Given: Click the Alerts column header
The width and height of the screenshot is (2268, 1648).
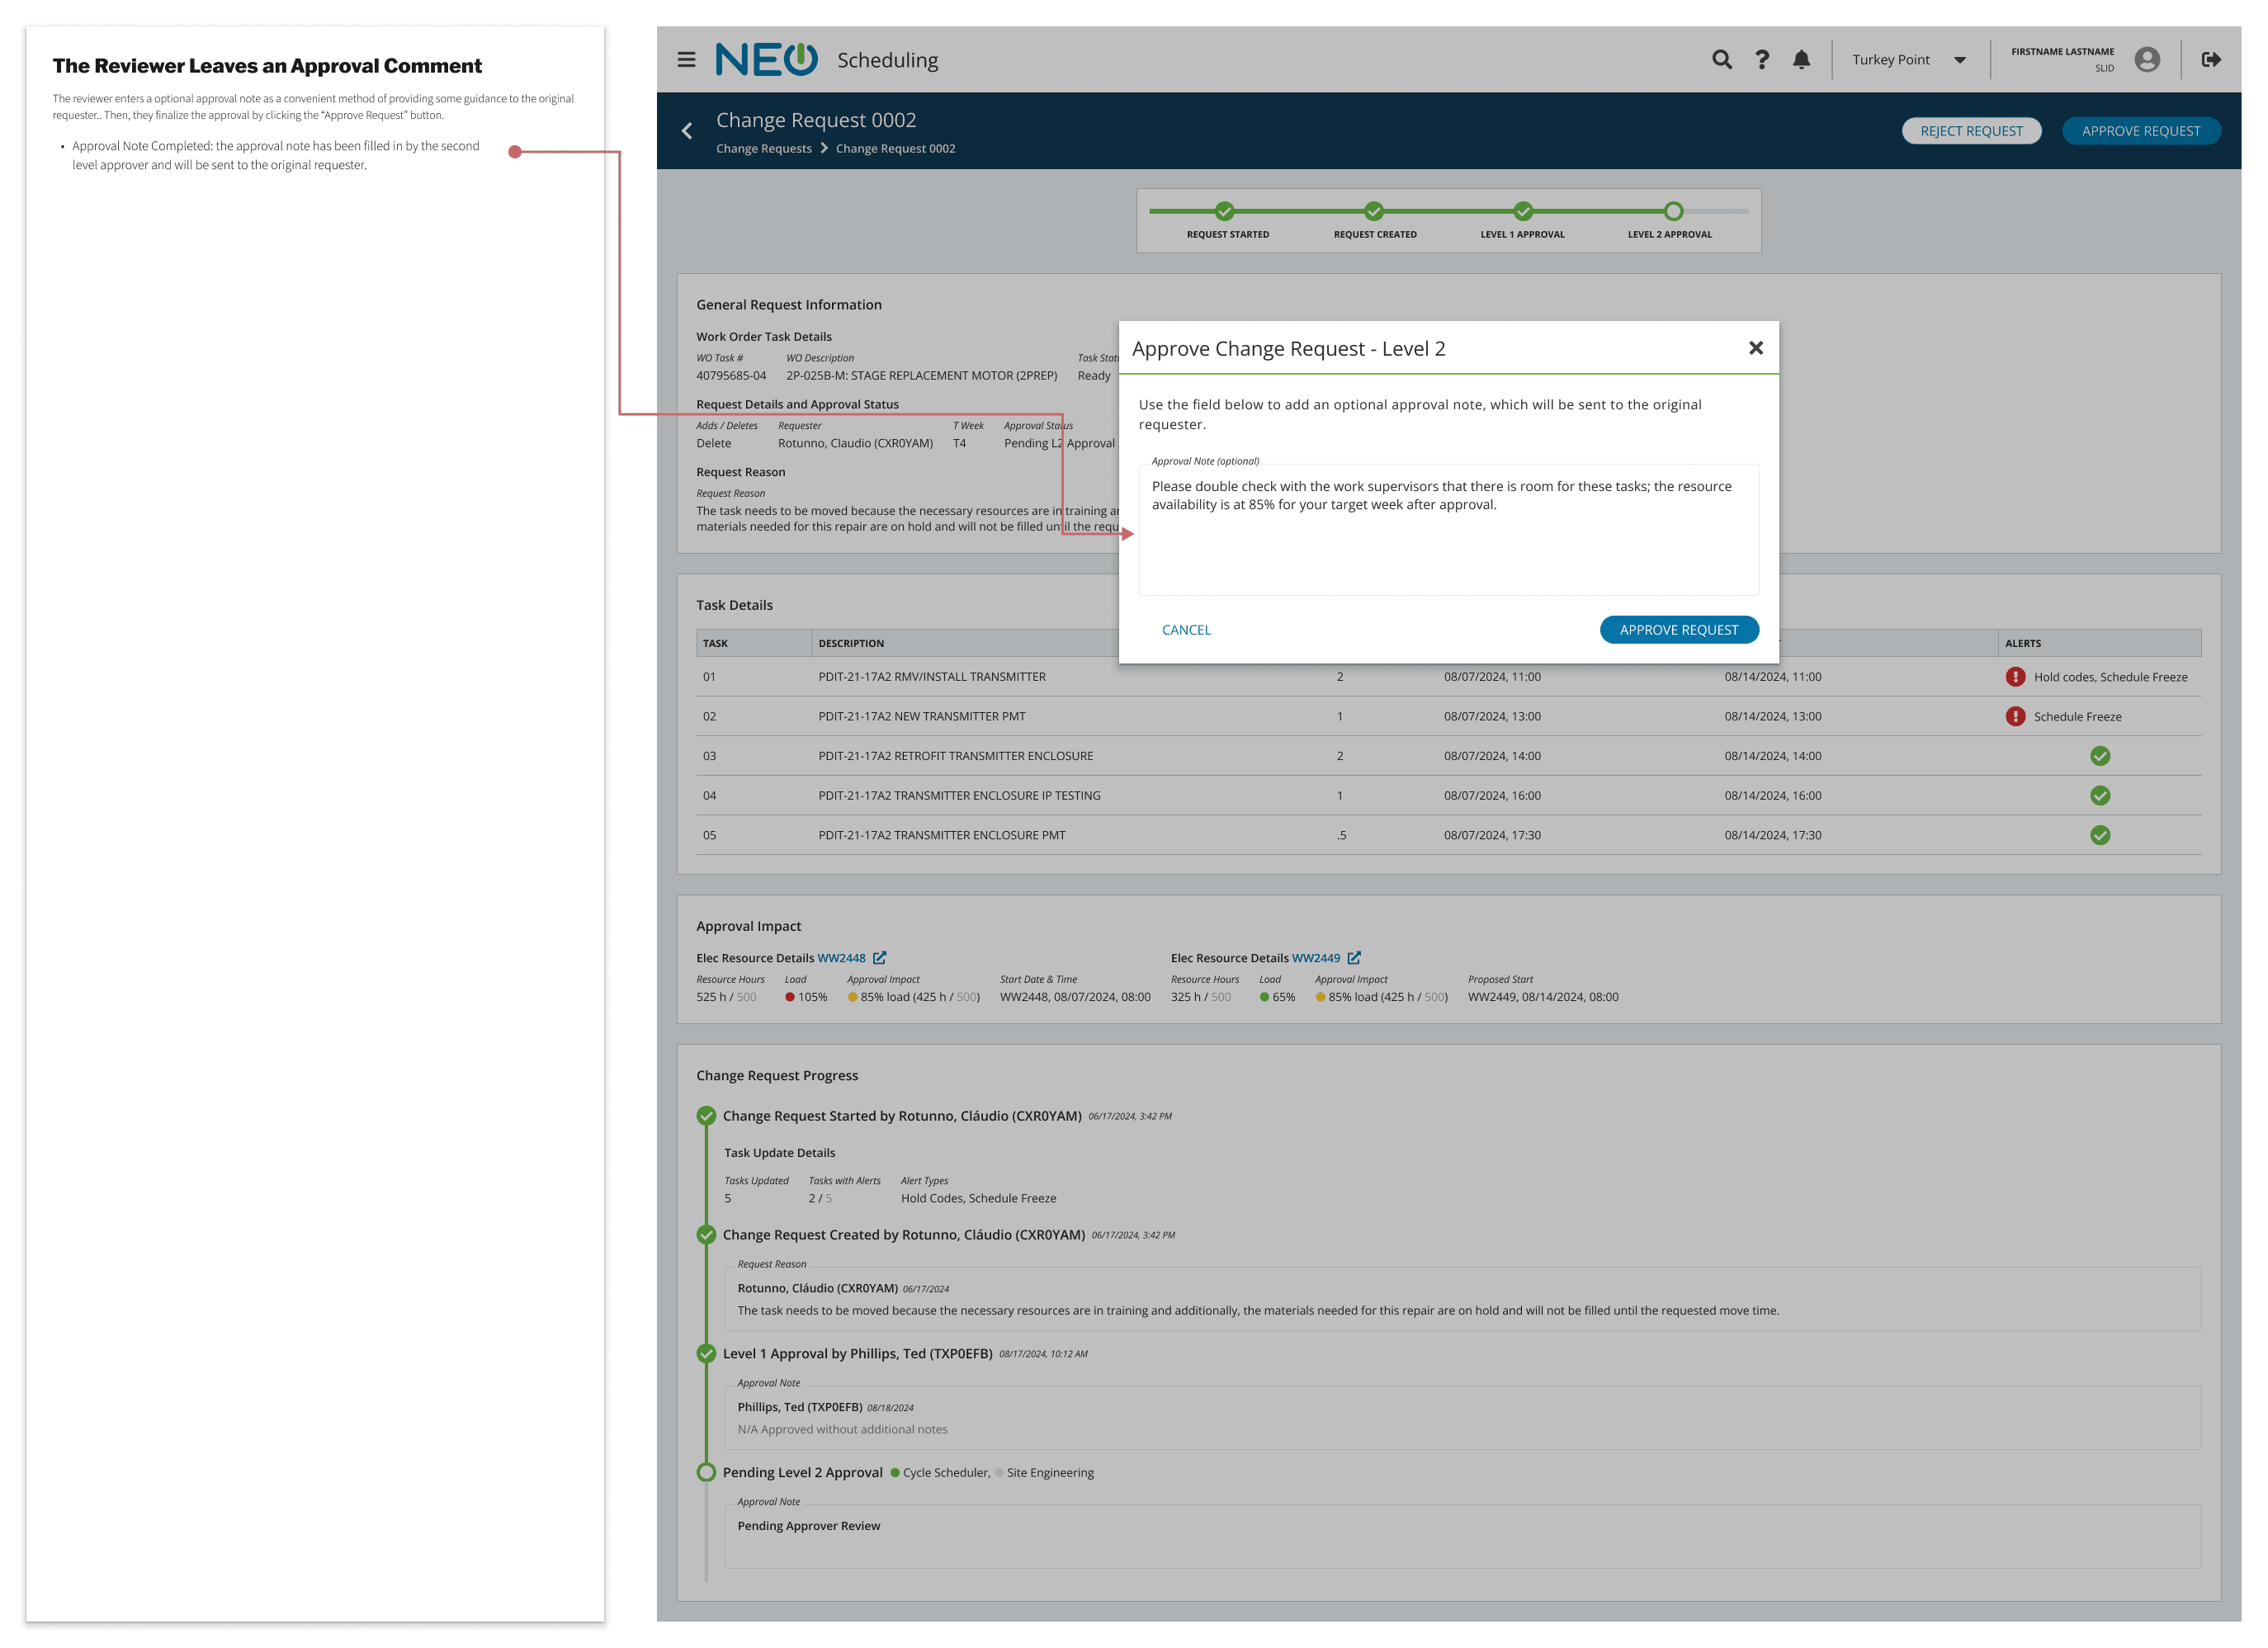Looking at the screenshot, I should [x=2023, y=644].
